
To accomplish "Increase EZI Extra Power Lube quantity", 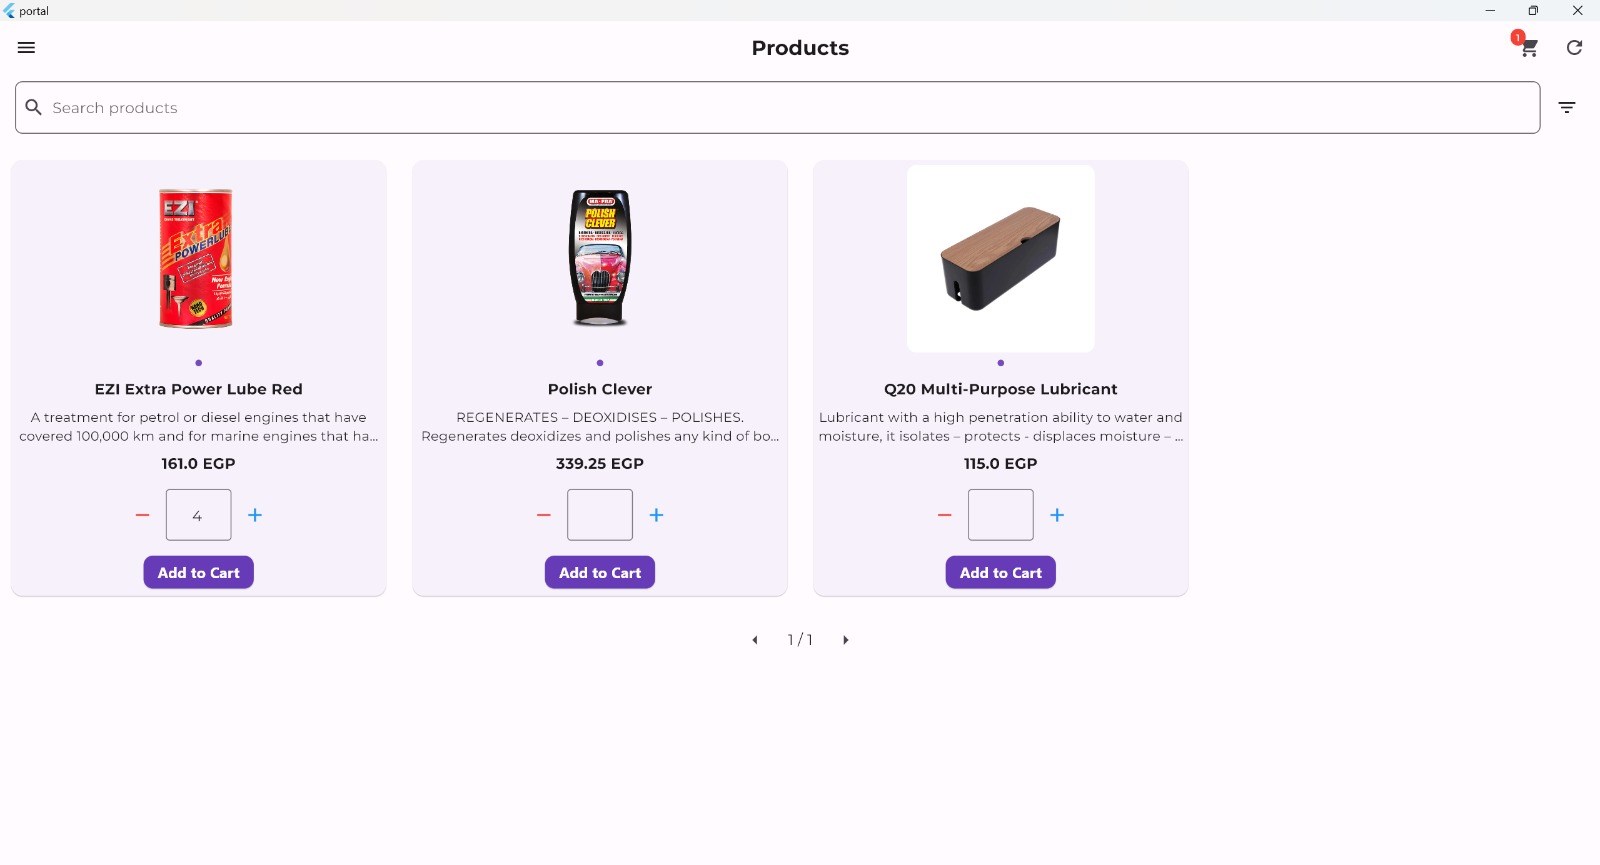I will 255,515.
